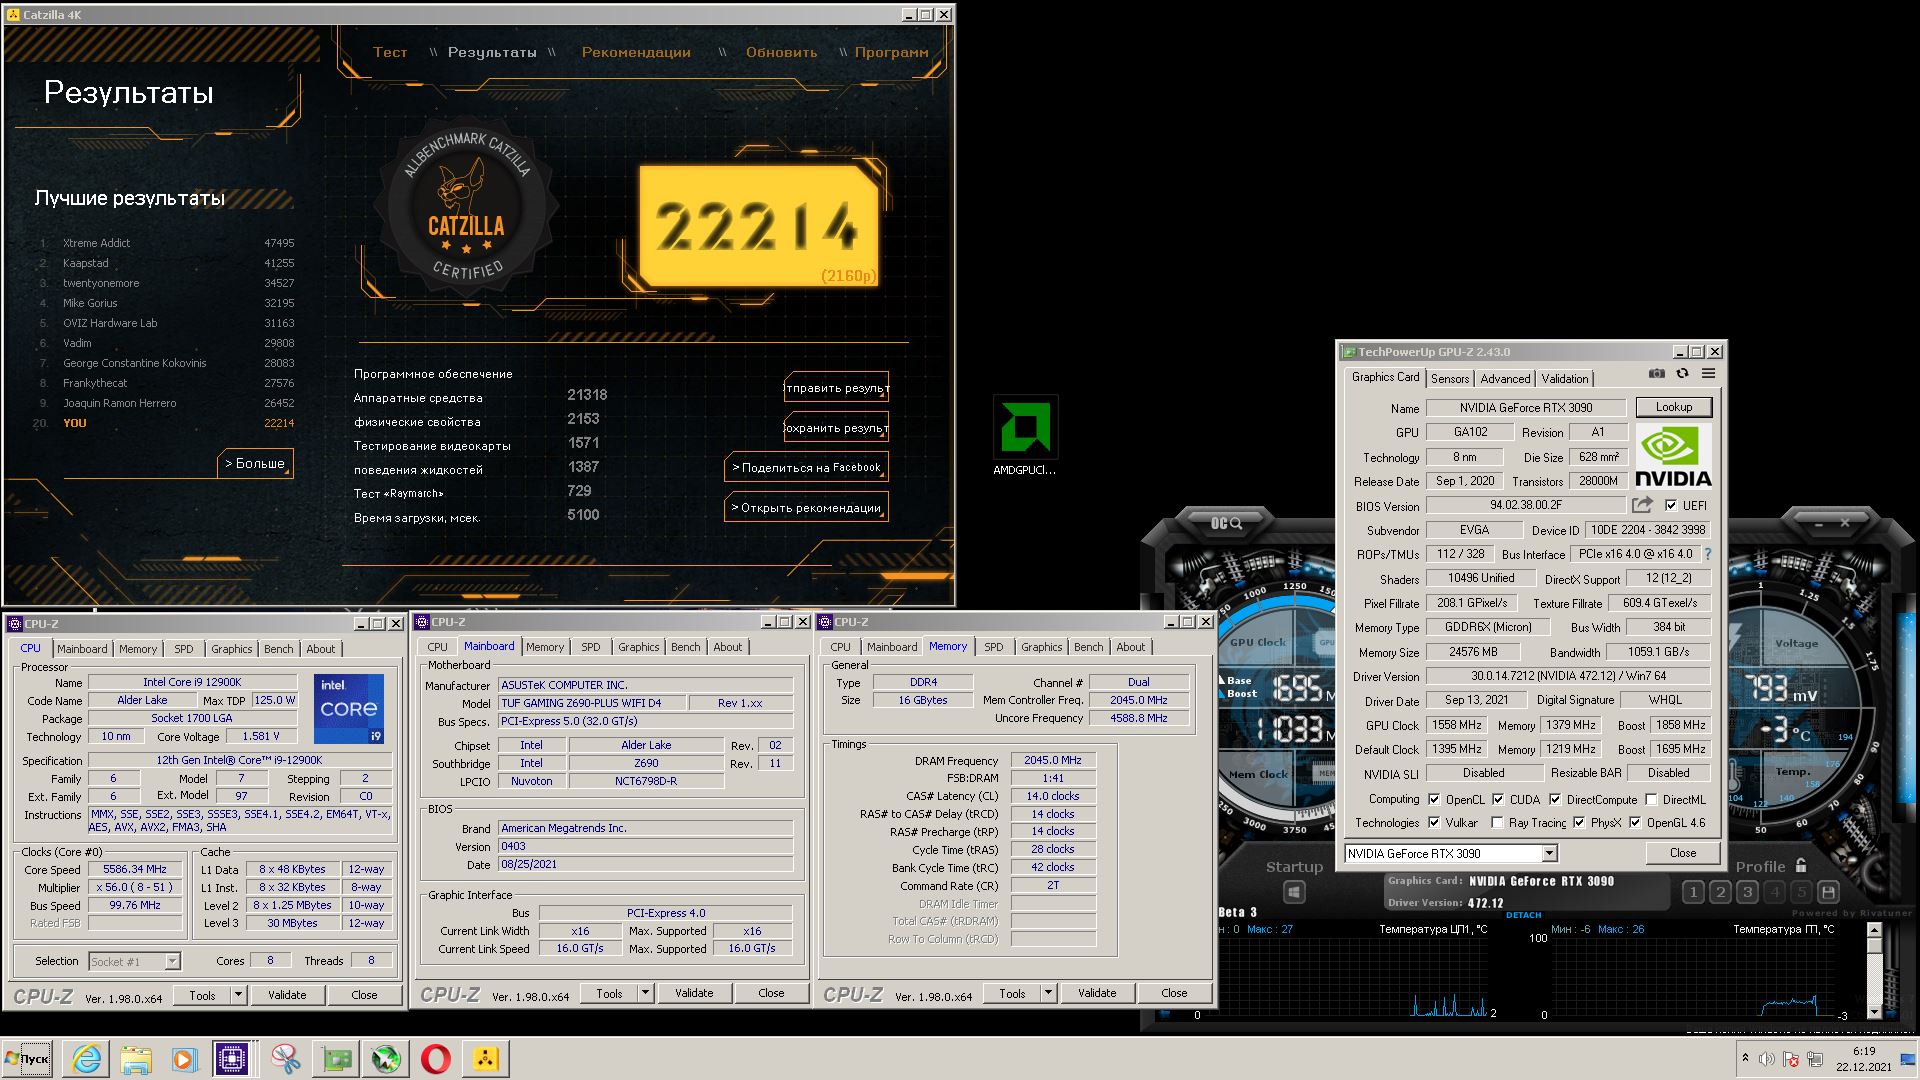Select Afterburner profile slot 2
Screen dimensions: 1920x1080
point(1720,892)
